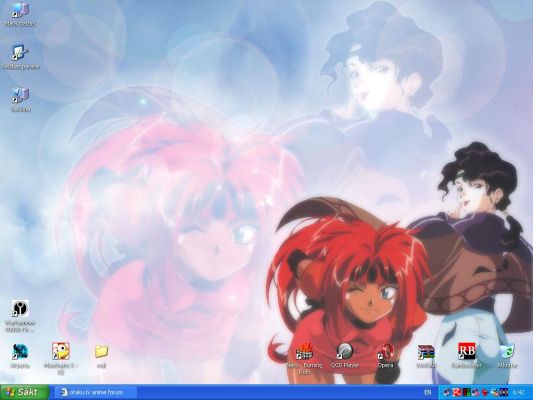Open the WinRAR books icon
Screen dimensions: 533x400
tap(426, 355)
